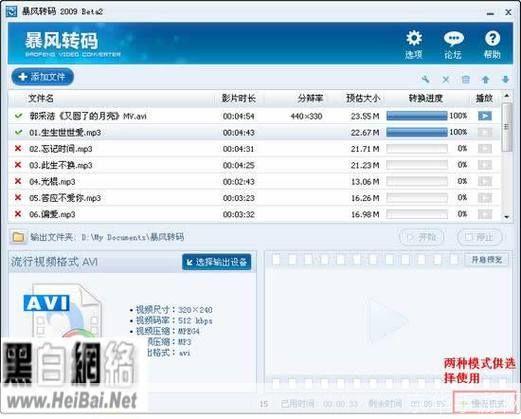Click the file list scroll up arrow
Viewport: 521px width, 419px height.
(x=507, y=96)
